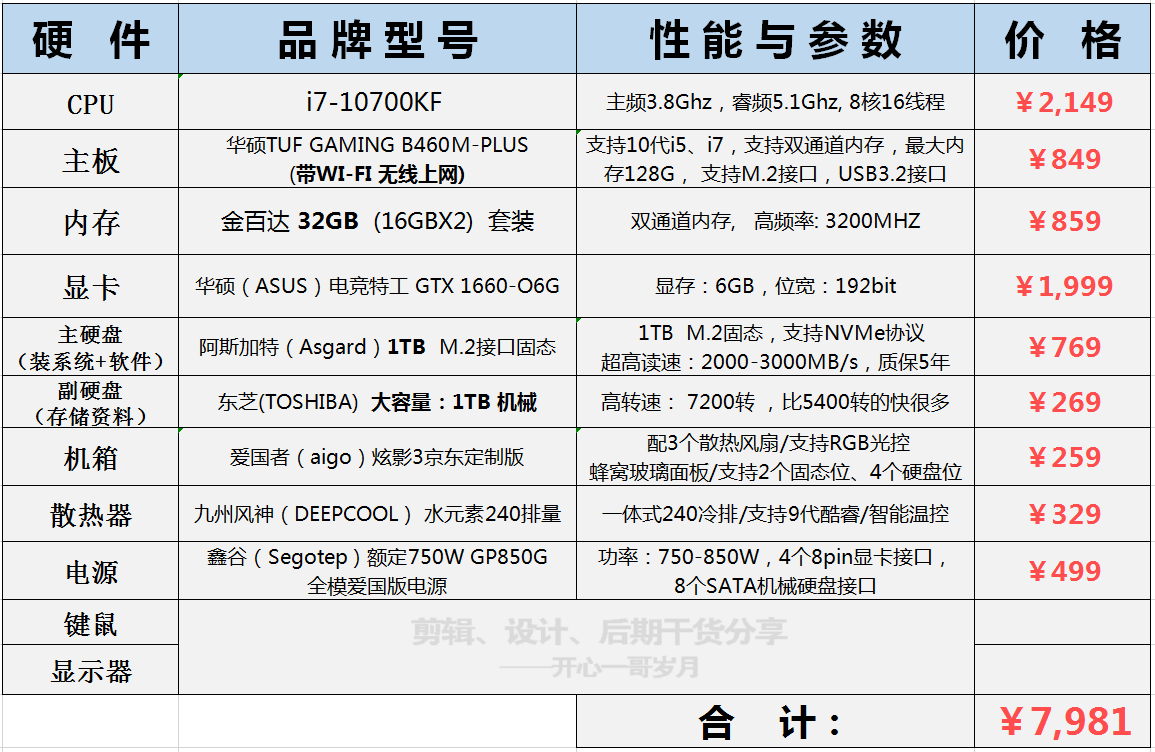The height and width of the screenshot is (752, 1155).
Task: Select the 副硬盘（存储资料）label
Action: click(x=90, y=402)
